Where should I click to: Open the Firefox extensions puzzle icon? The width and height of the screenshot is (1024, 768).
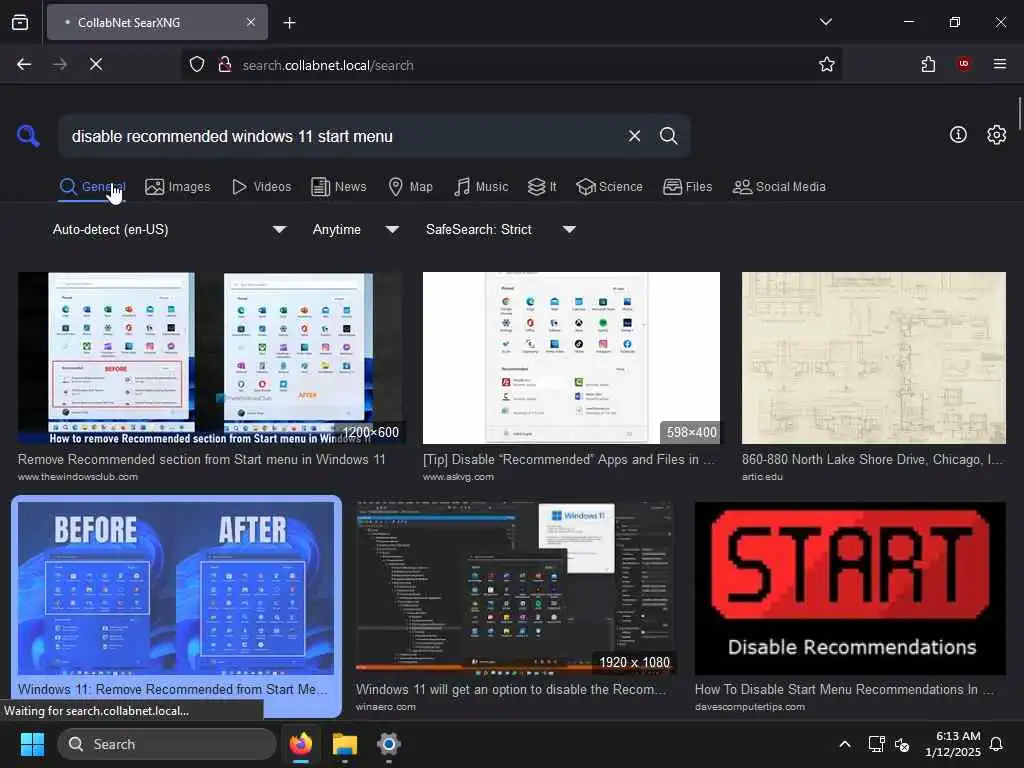pyautogui.click(x=928, y=64)
